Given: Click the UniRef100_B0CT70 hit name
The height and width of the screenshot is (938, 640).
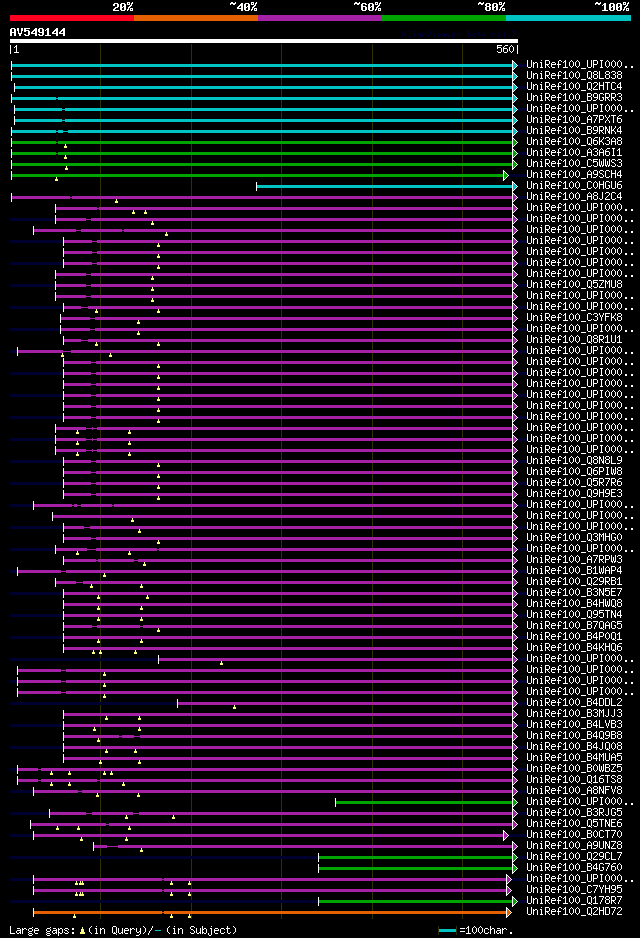Looking at the screenshot, I should tap(574, 835).
